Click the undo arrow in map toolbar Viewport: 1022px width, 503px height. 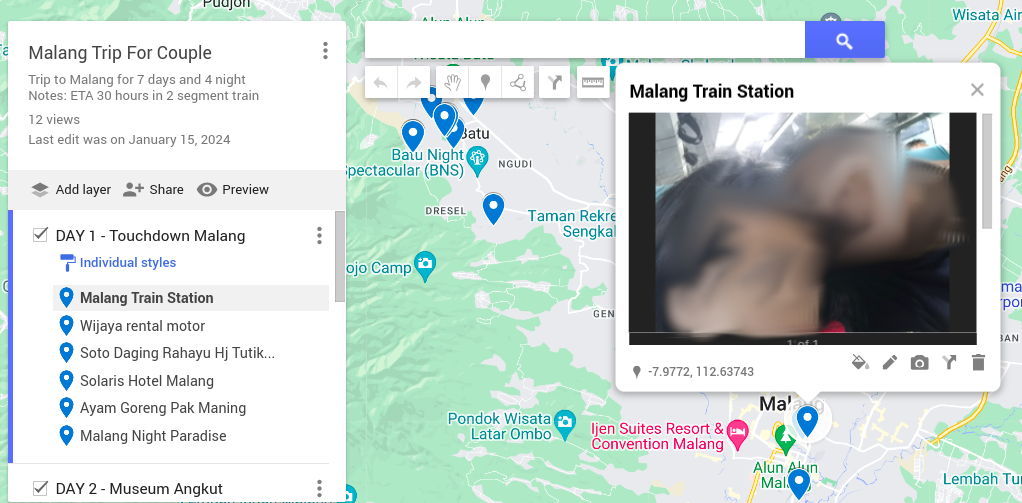pos(381,83)
